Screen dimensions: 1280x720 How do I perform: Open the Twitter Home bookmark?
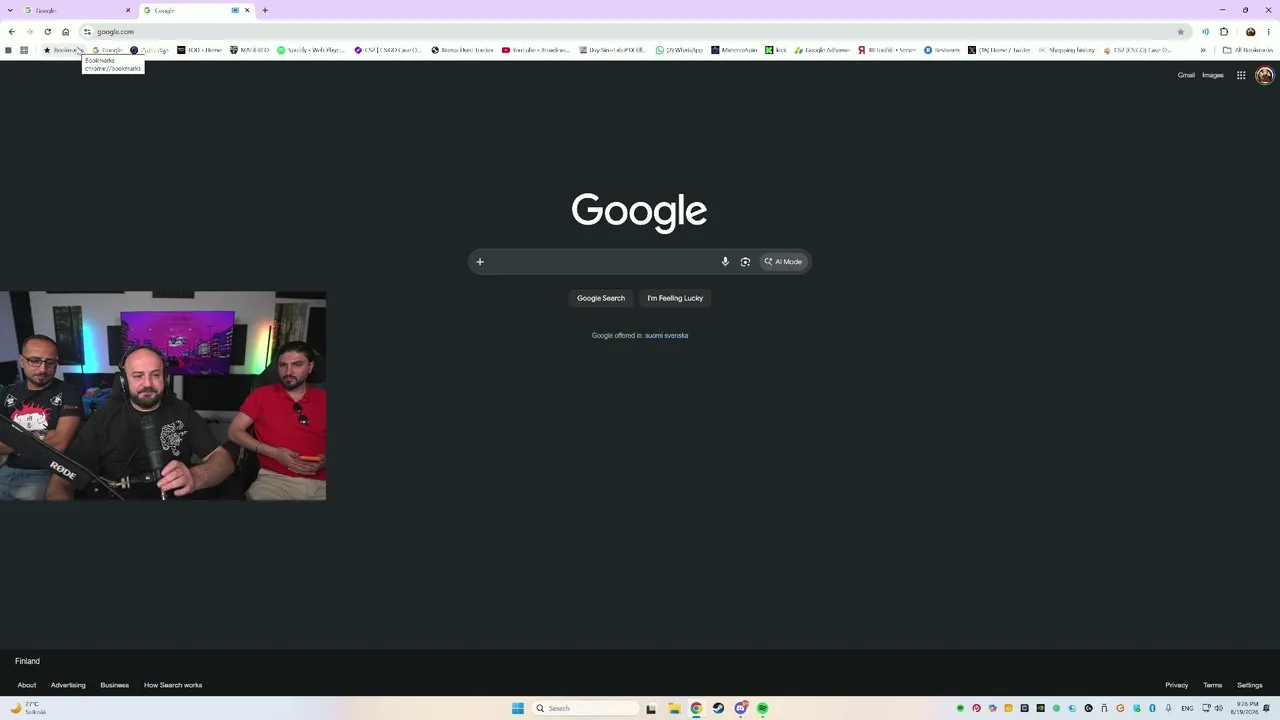(x=999, y=50)
